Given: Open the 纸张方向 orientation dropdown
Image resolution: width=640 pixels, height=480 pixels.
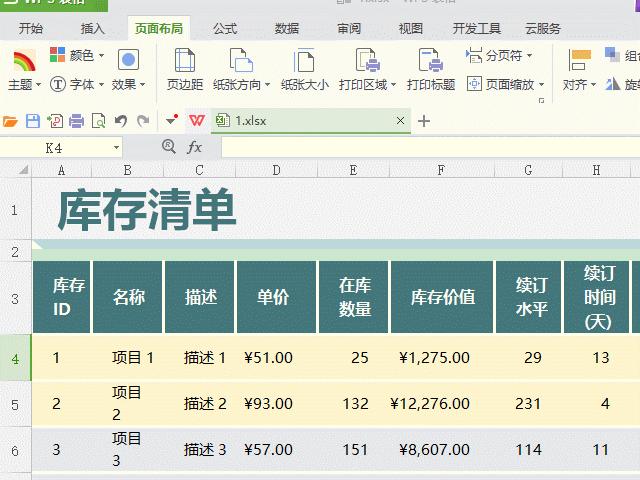Looking at the screenshot, I should pyautogui.click(x=242, y=84).
